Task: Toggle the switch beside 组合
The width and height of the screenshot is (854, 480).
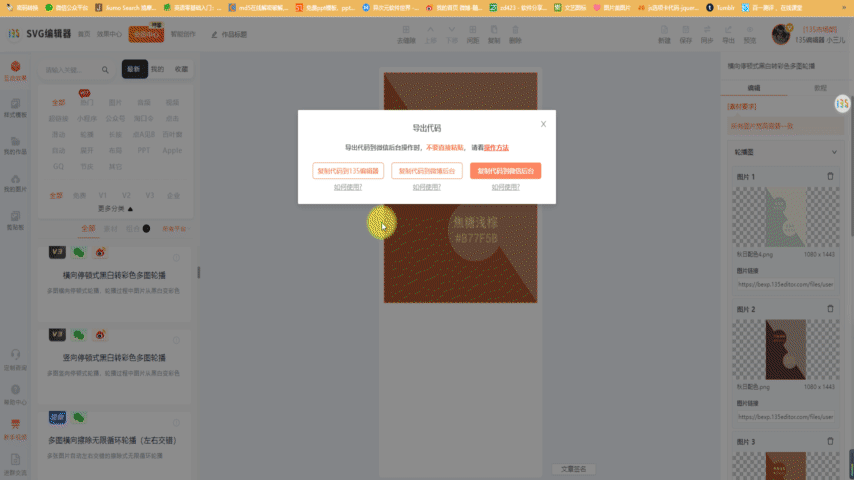Action: [x=146, y=229]
